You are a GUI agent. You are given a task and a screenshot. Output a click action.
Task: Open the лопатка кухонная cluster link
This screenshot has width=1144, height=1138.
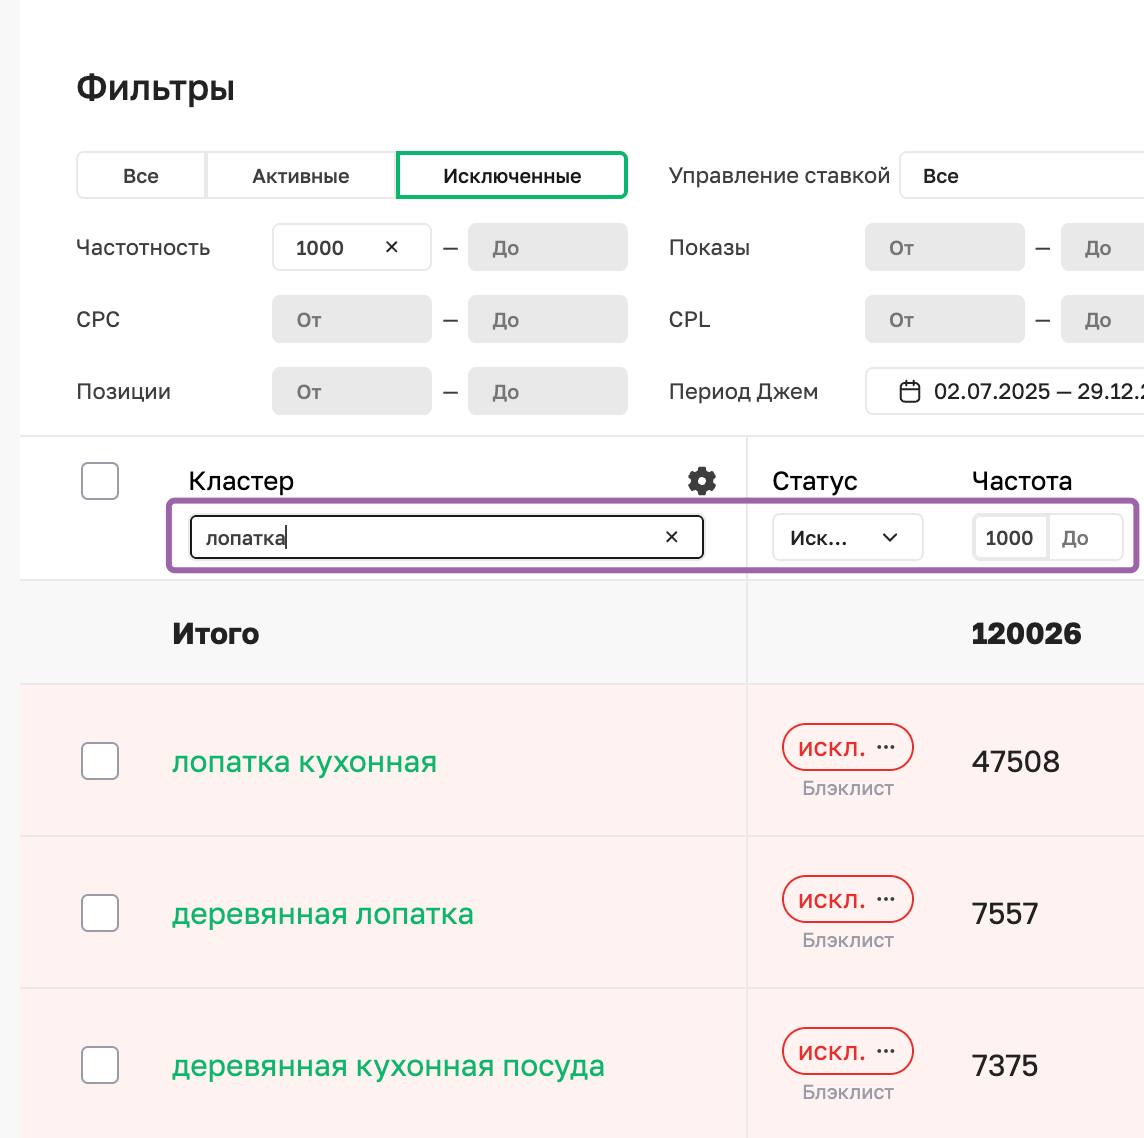tap(304, 762)
